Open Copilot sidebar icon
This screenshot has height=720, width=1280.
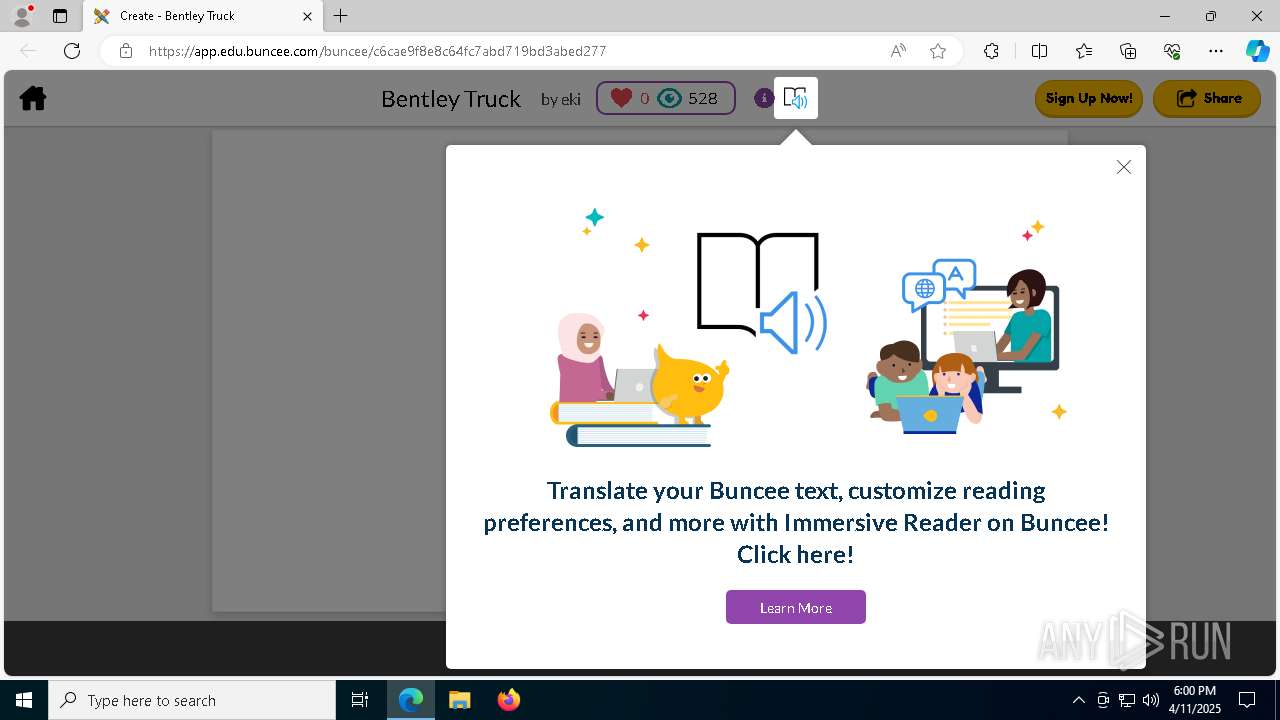[x=1257, y=51]
